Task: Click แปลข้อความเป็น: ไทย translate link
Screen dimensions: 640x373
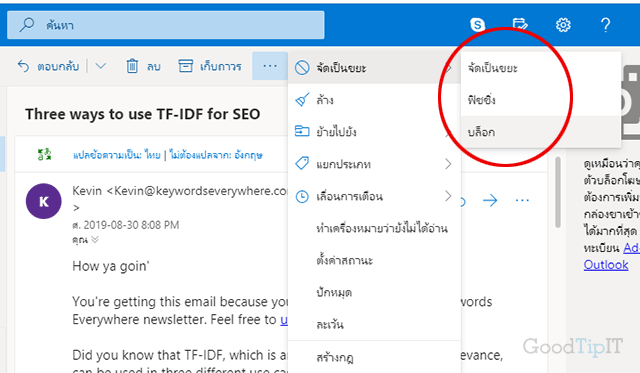Action: point(117,155)
